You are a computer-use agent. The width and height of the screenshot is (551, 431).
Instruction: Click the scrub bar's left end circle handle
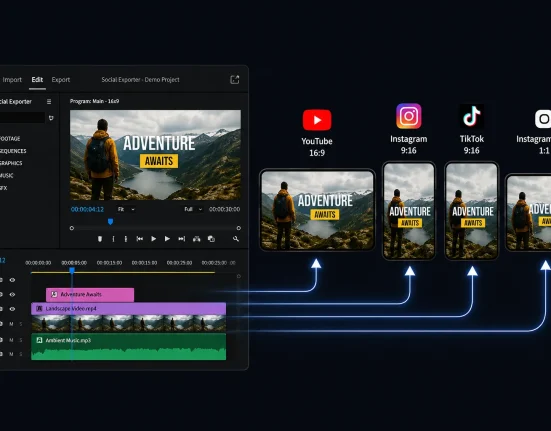pos(72,228)
